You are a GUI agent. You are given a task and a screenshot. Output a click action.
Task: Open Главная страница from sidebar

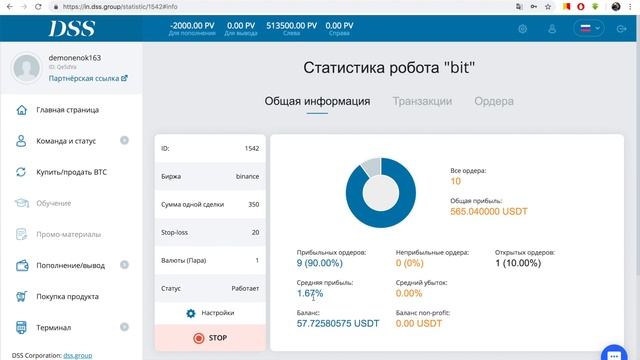(67, 110)
